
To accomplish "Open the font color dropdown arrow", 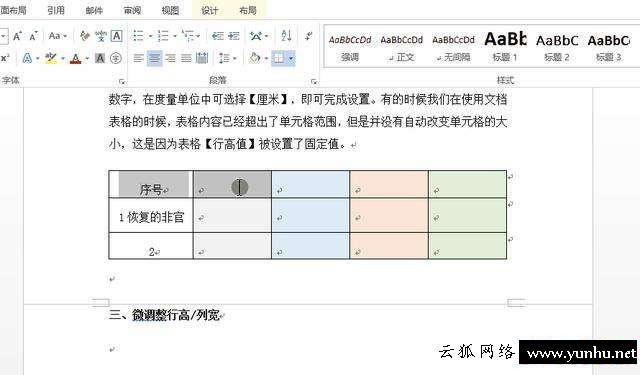I will [x=87, y=58].
